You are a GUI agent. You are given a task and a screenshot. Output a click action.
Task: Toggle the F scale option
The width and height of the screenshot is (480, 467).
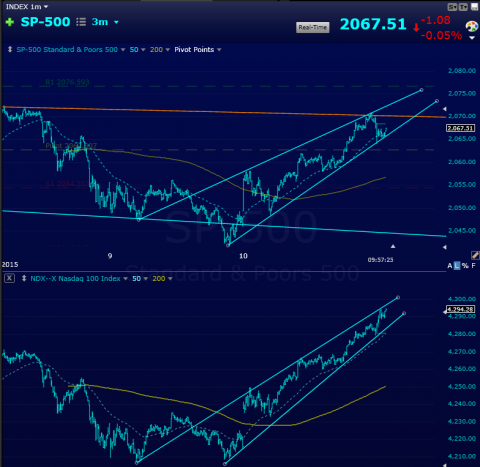(x=473, y=266)
